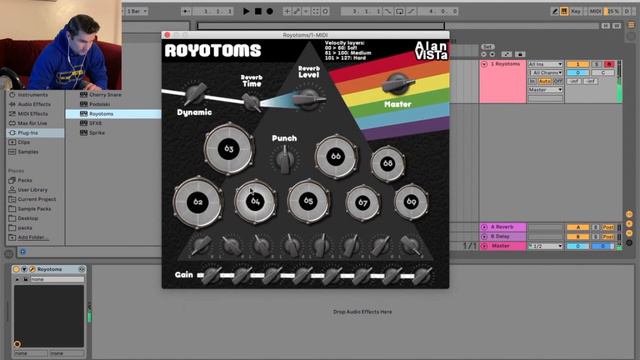Fold the 1 Royotoms track

coord(484,64)
